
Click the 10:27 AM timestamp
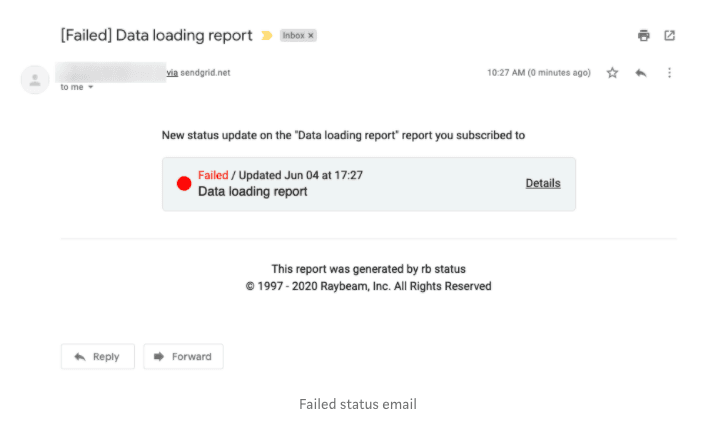point(538,73)
